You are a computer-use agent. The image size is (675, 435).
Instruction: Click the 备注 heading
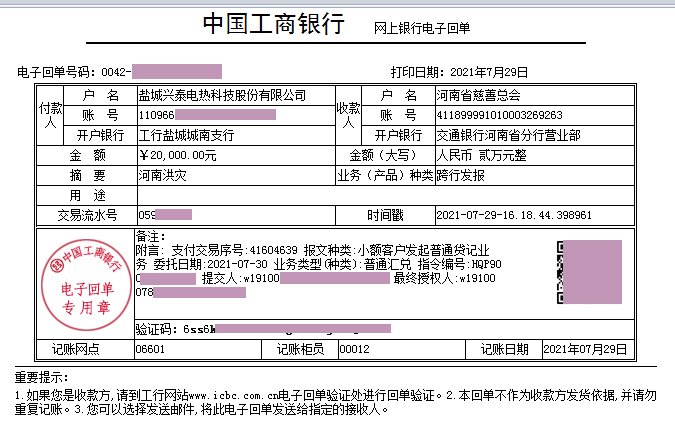[150, 236]
